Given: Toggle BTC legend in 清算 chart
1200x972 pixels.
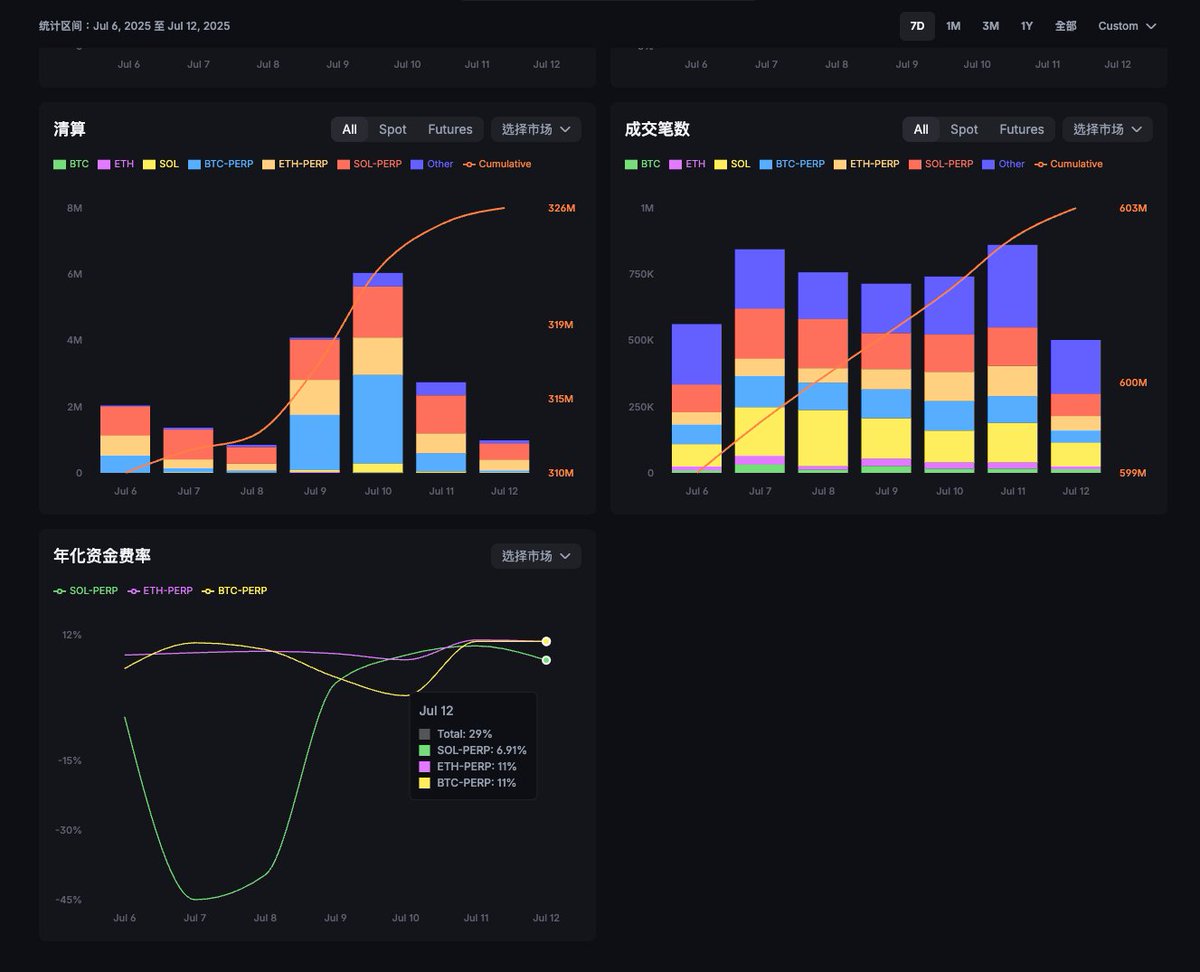Looking at the screenshot, I should click(x=72, y=164).
